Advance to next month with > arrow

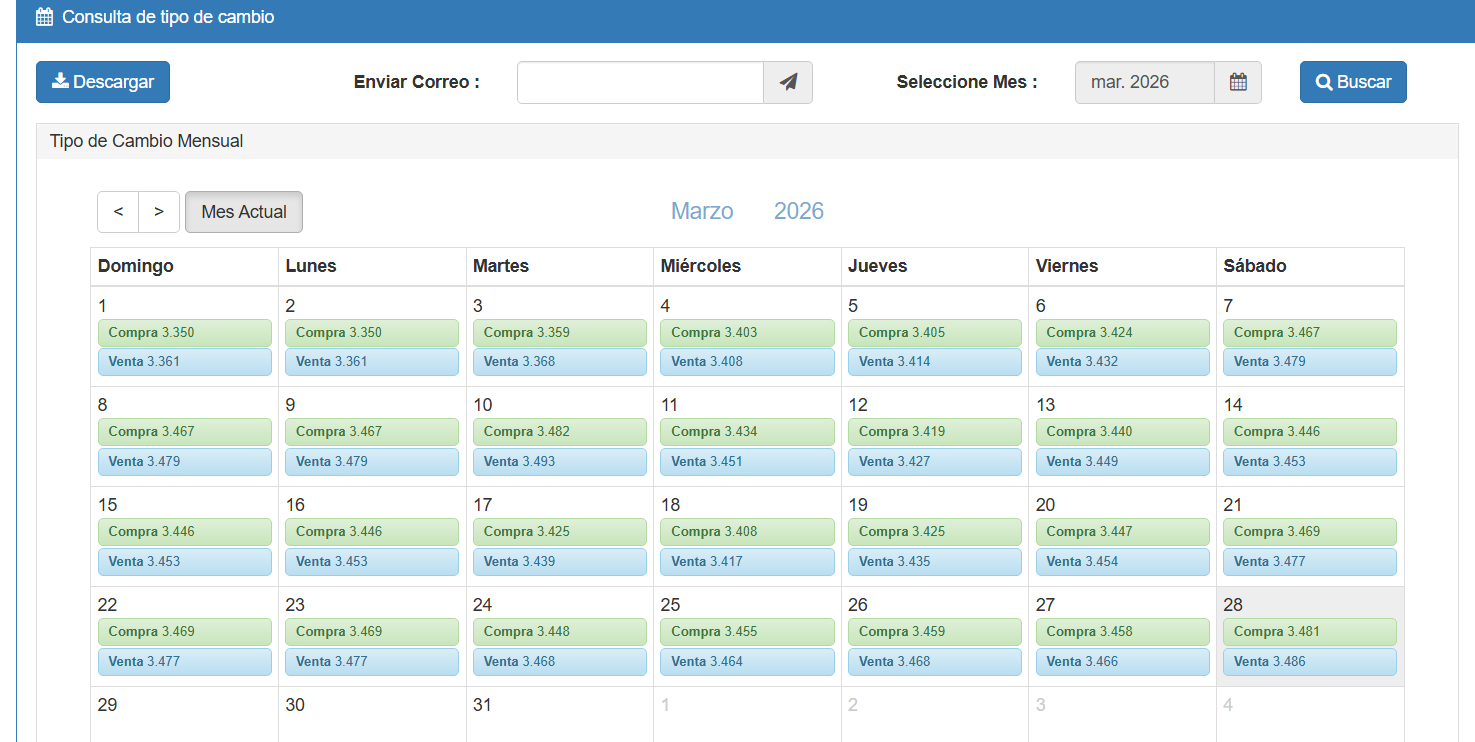click(159, 212)
